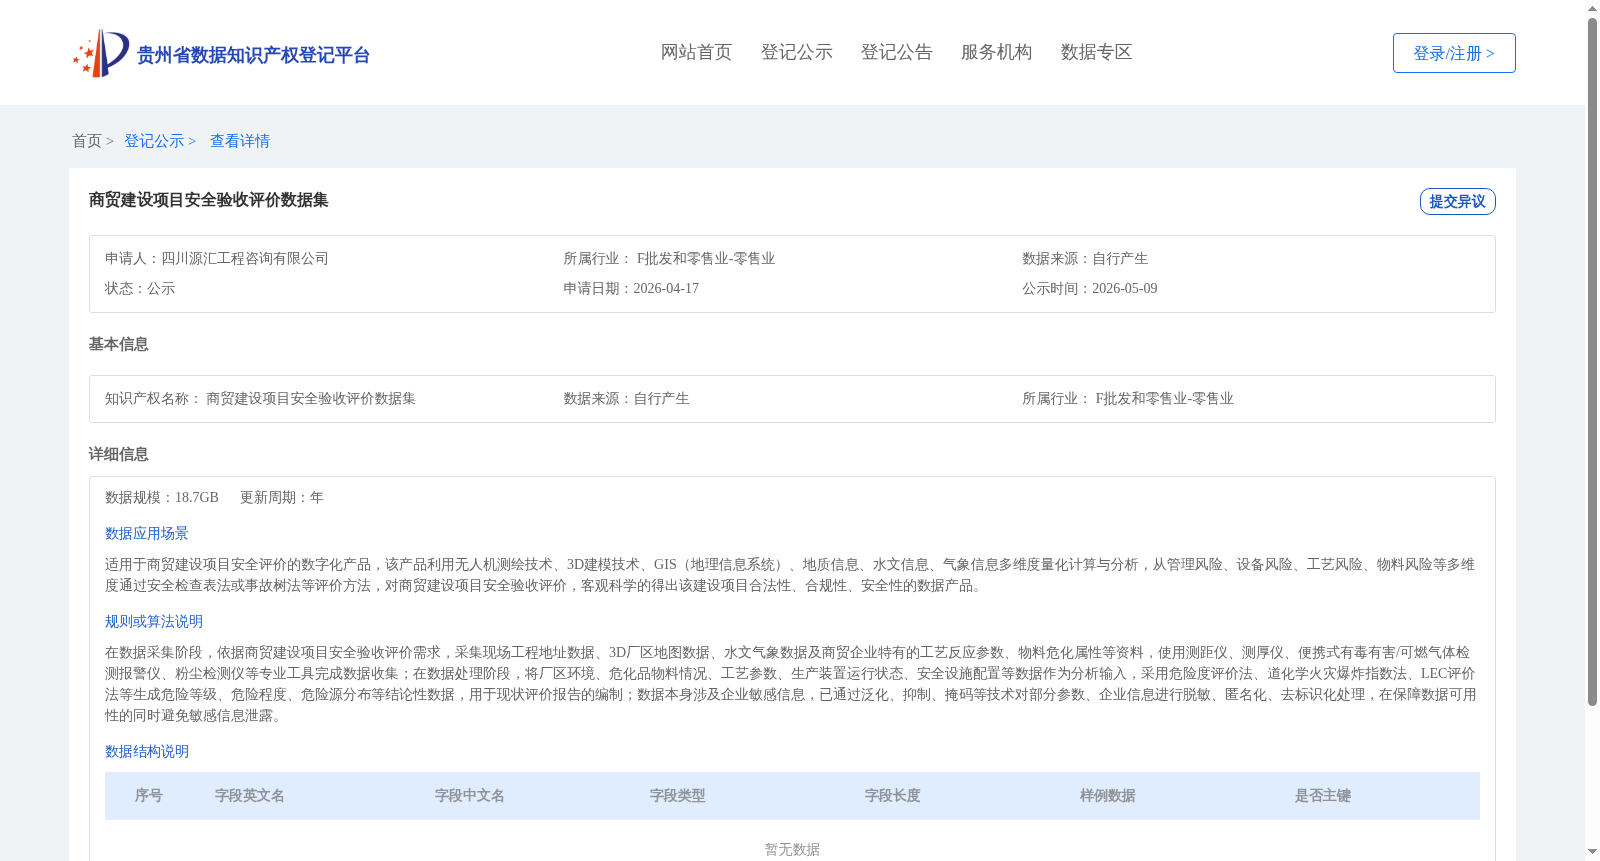1600x861 pixels.
Task: Click the 字段英文名 column header
Action: tap(250, 795)
